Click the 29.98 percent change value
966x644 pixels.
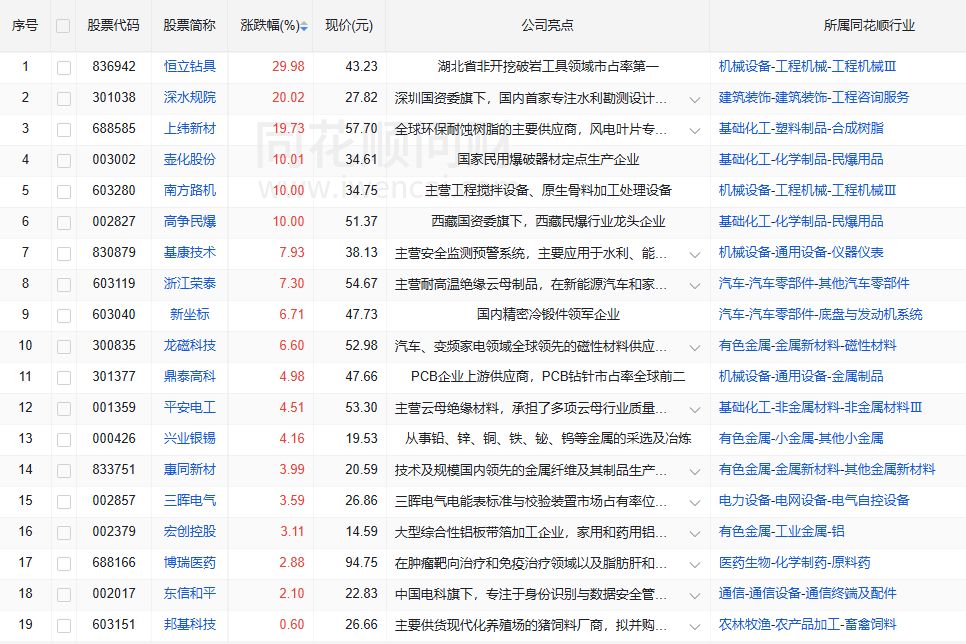pos(288,67)
